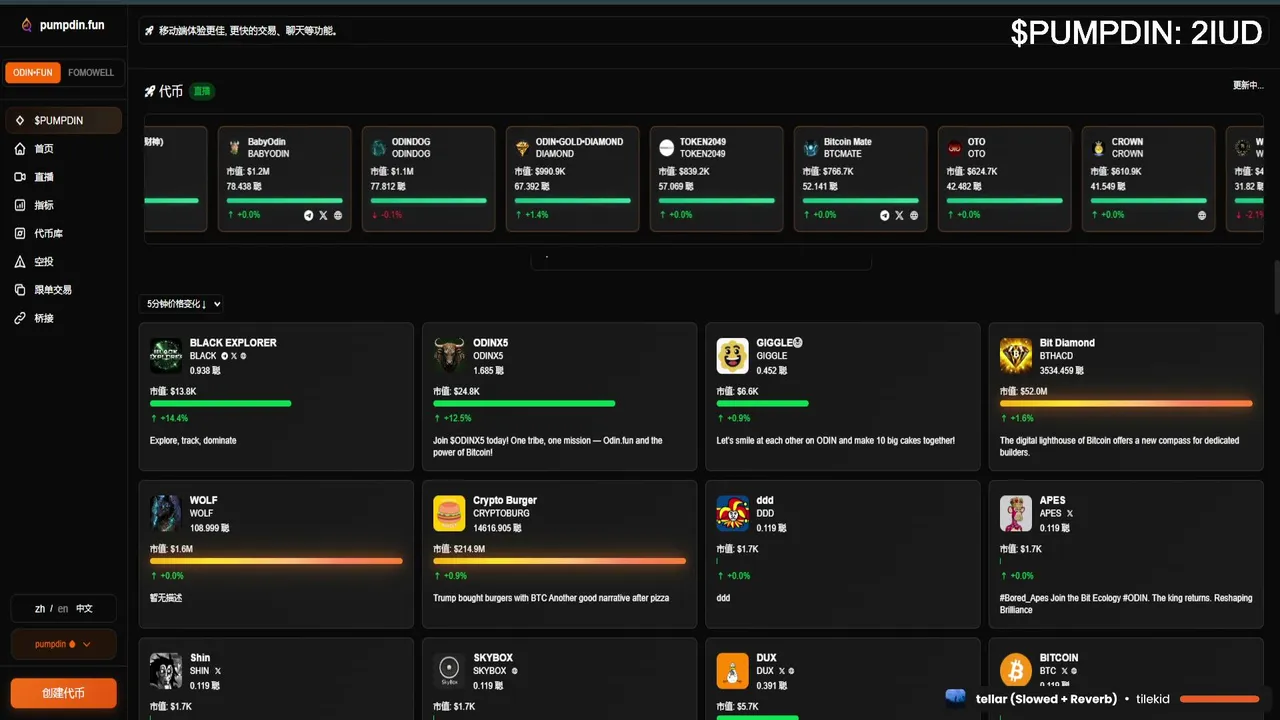Select the 桥接 menu item

63,318
